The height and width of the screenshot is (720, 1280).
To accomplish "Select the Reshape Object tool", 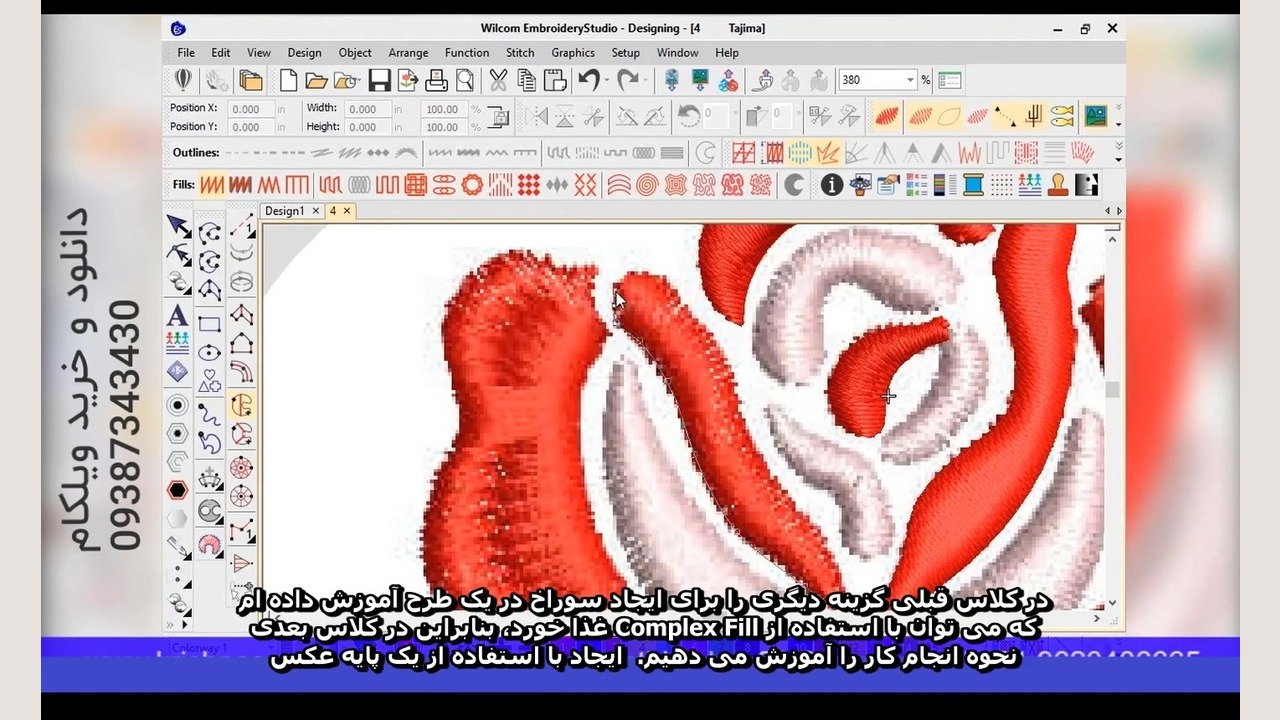I will point(178,254).
